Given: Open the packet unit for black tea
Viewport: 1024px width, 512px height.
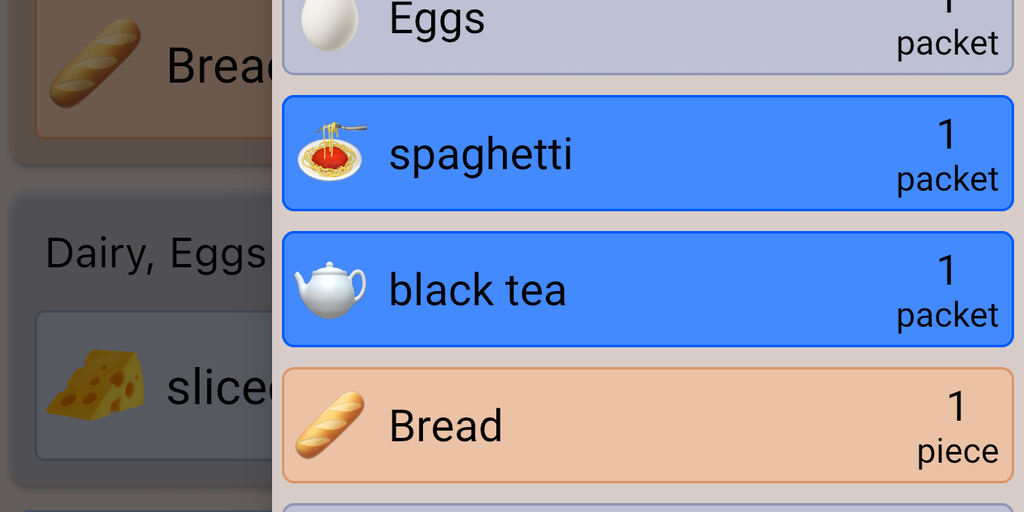Looking at the screenshot, I should pyautogui.click(x=947, y=316).
